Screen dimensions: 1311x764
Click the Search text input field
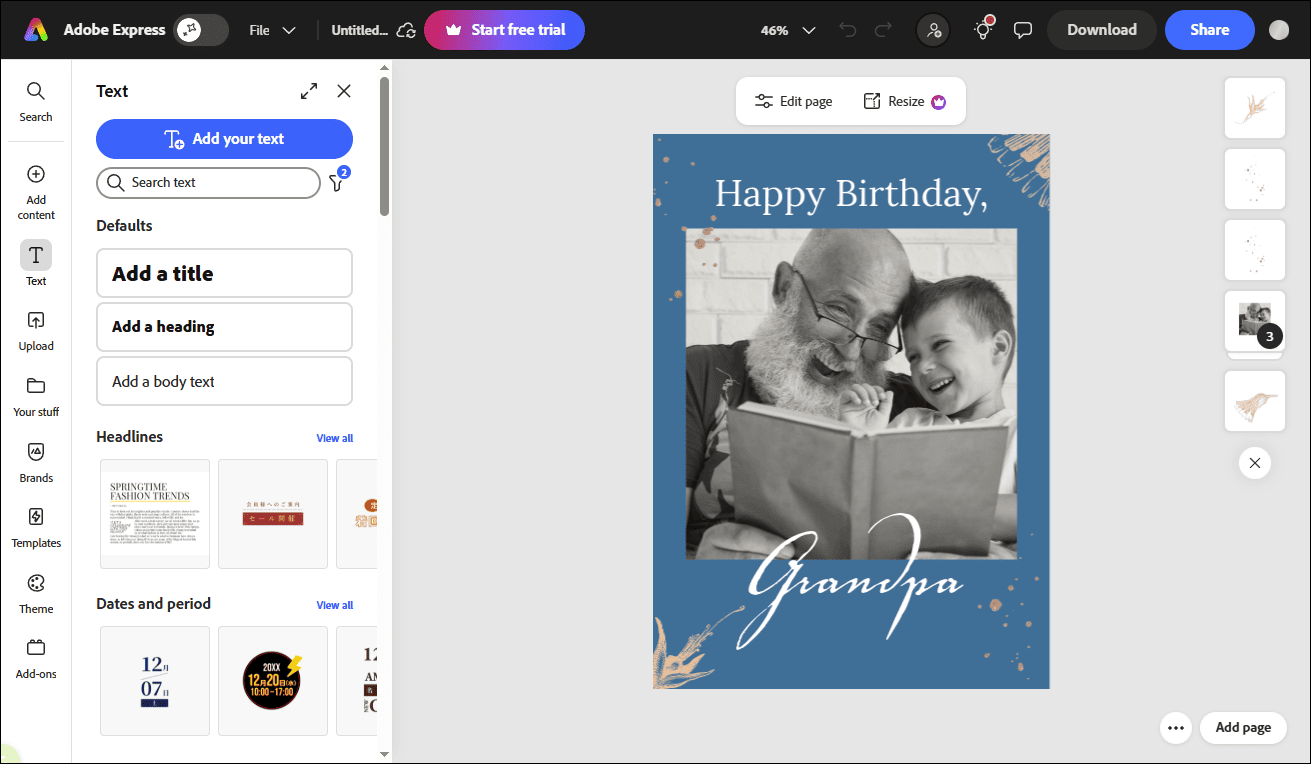tap(208, 183)
